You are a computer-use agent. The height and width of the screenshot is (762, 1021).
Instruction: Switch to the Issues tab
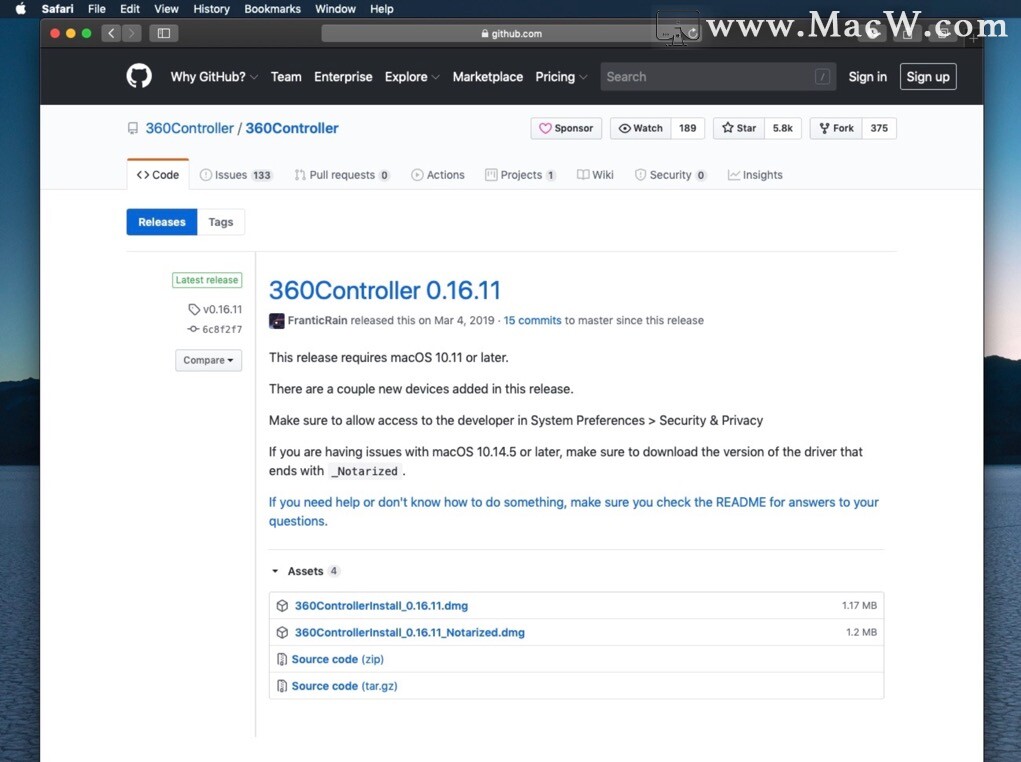pos(236,175)
